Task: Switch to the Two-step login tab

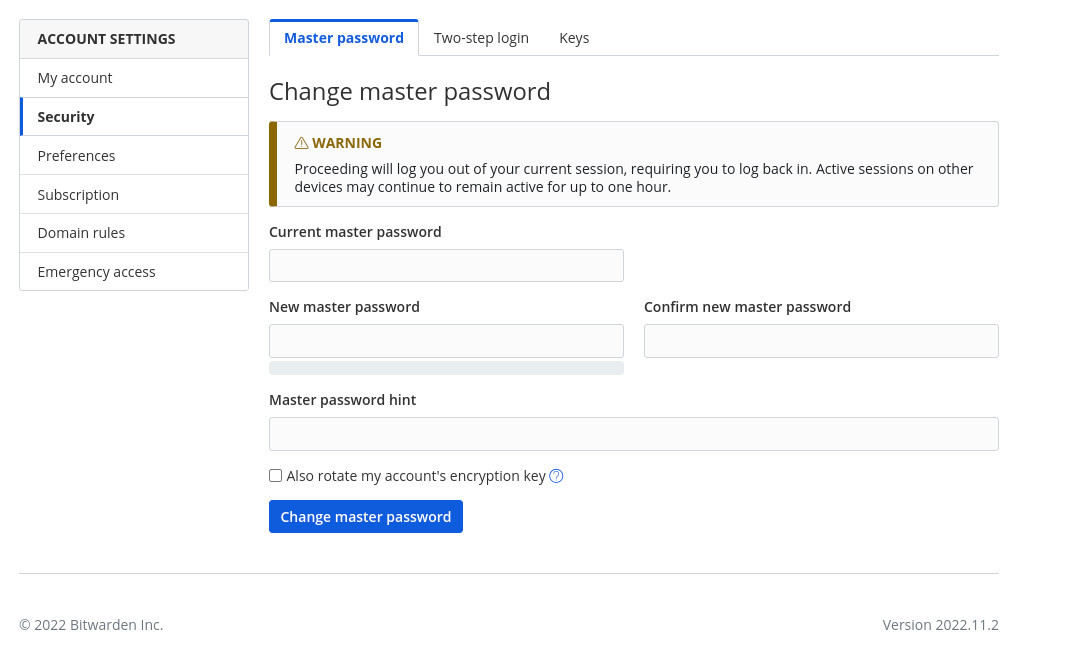Action: click(x=481, y=38)
